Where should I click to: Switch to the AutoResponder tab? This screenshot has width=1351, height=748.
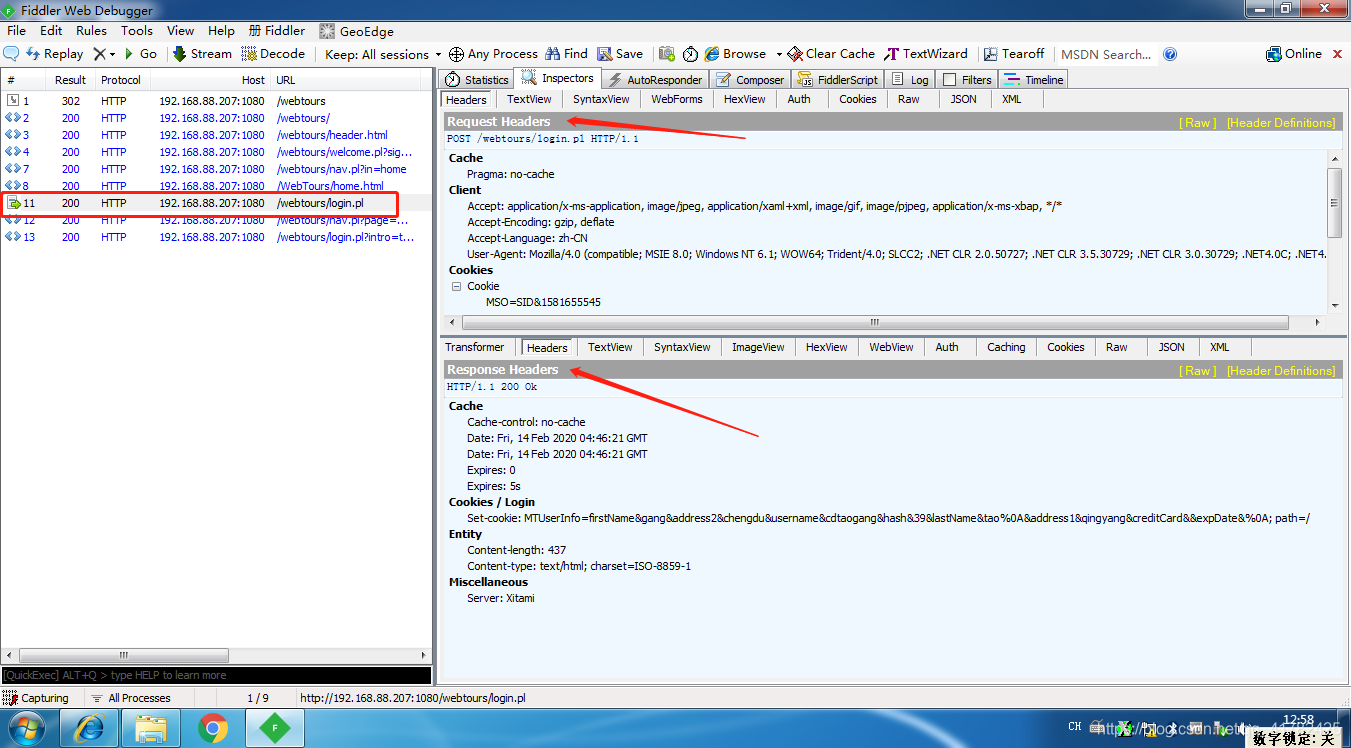pyautogui.click(x=655, y=80)
